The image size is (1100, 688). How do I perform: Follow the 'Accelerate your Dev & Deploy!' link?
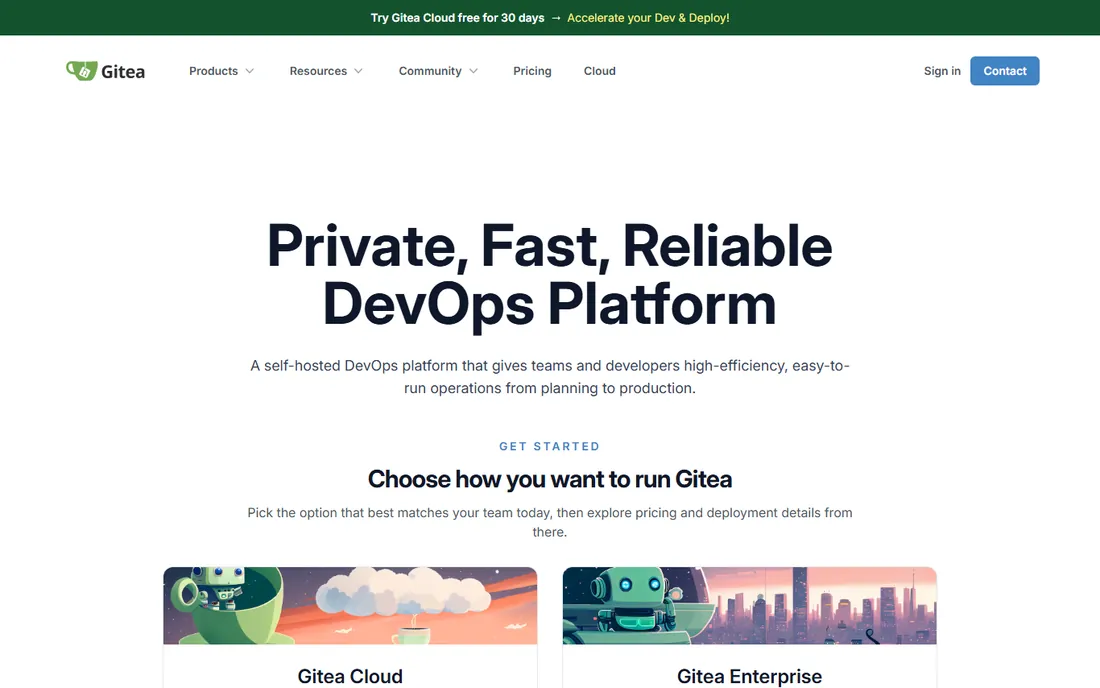pyautogui.click(x=648, y=18)
